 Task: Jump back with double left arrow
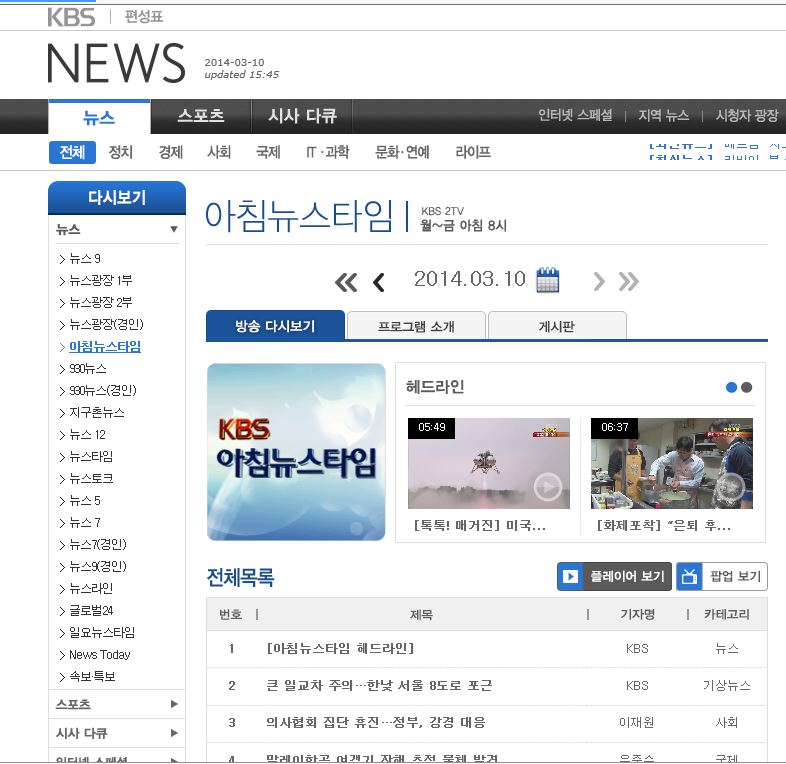346,282
